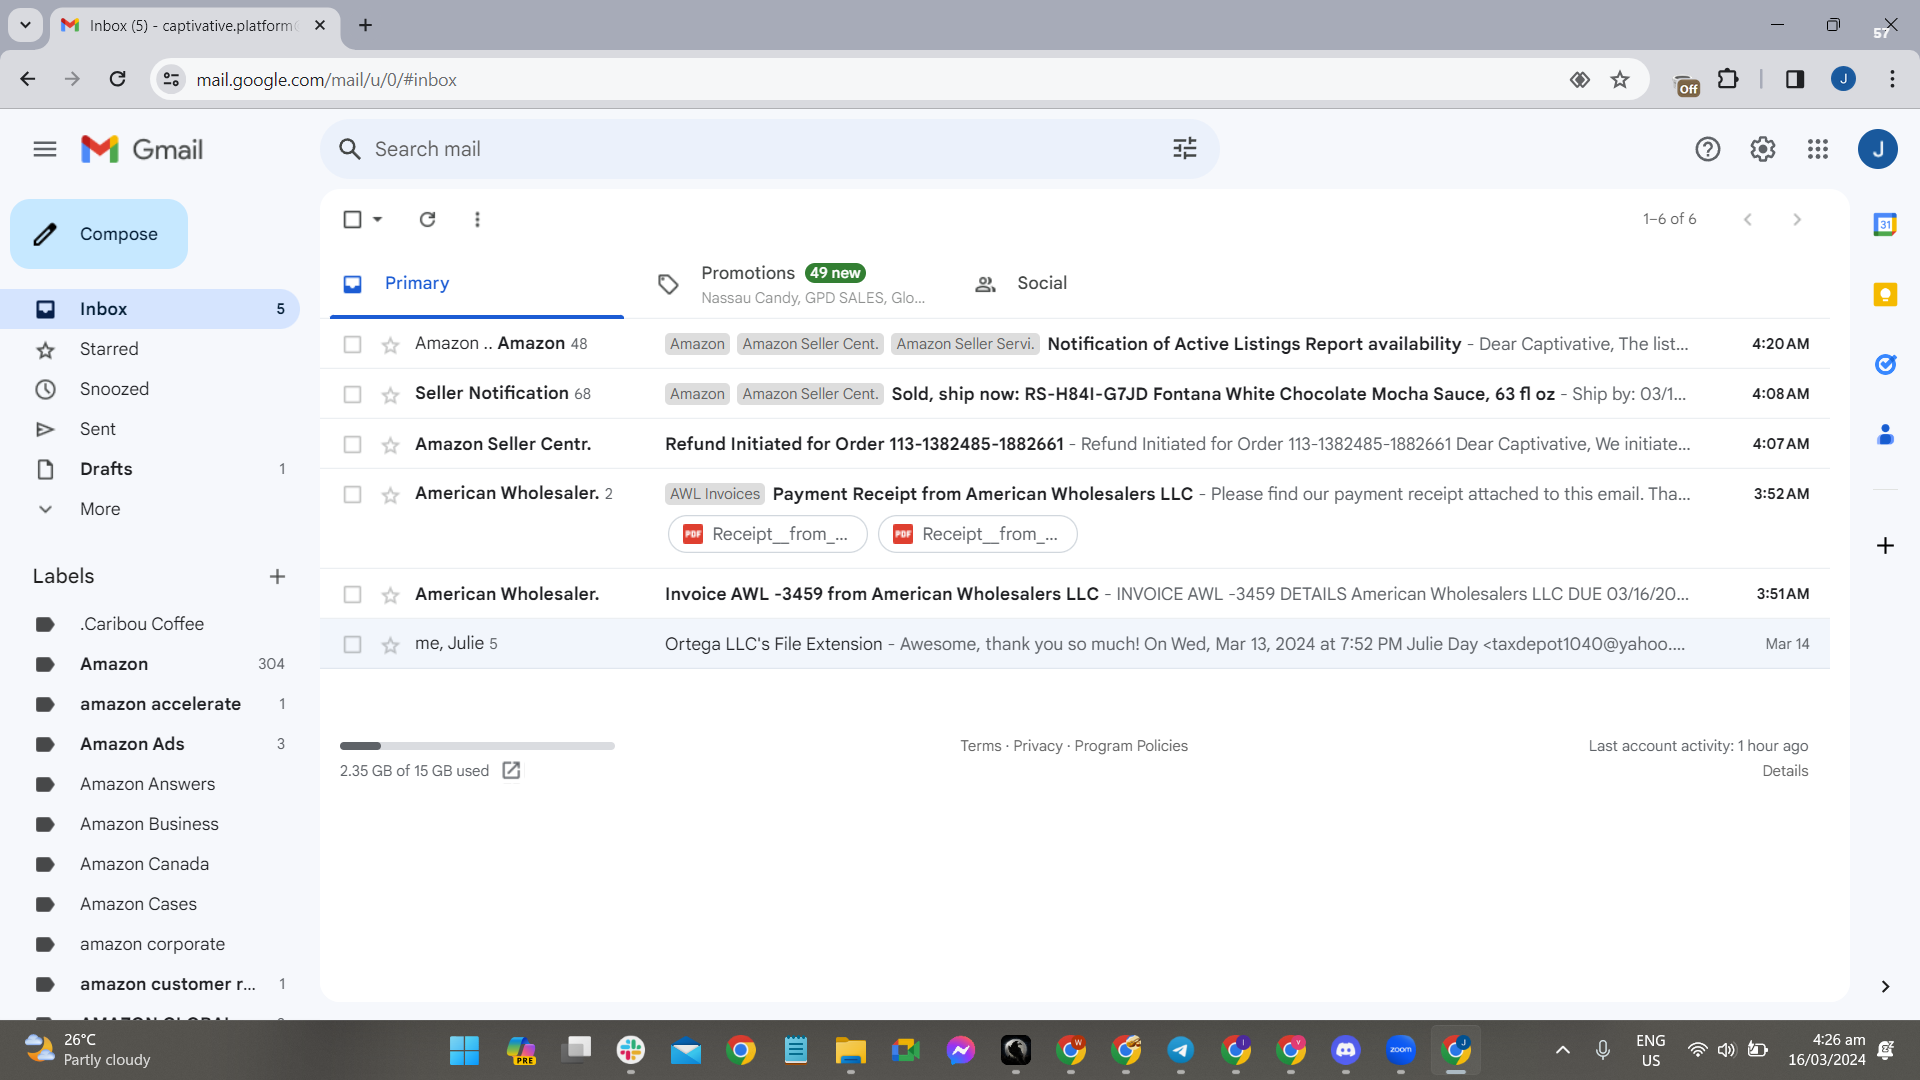The height and width of the screenshot is (1080, 1920).
Task: Open a new Chrome tab
Action: pyautogui.click(x=366, y=25)
